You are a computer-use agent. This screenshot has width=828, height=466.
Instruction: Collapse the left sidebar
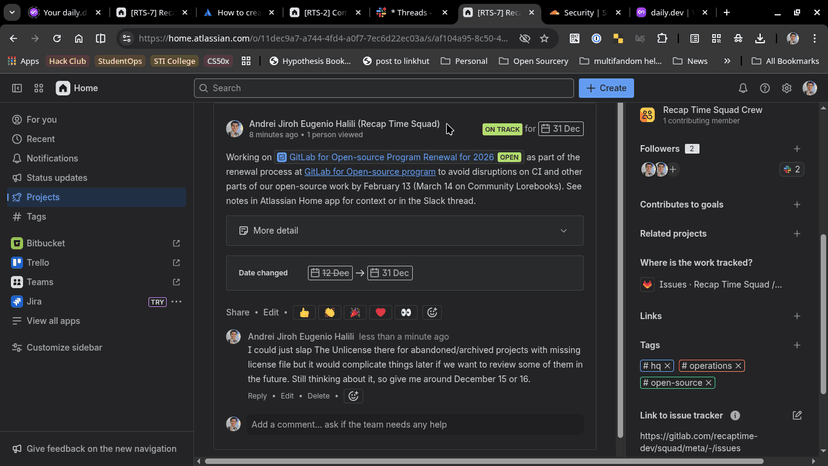17,88
